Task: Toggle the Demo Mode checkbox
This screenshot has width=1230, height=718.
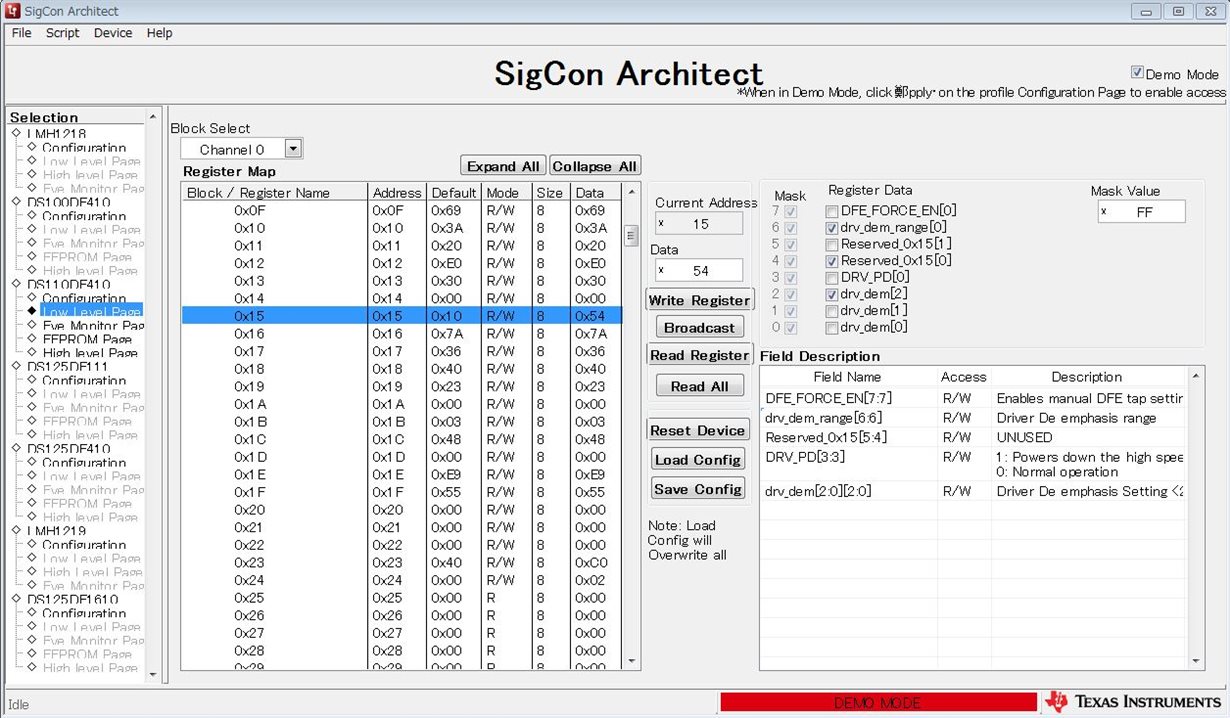Action: (1137, 73)
